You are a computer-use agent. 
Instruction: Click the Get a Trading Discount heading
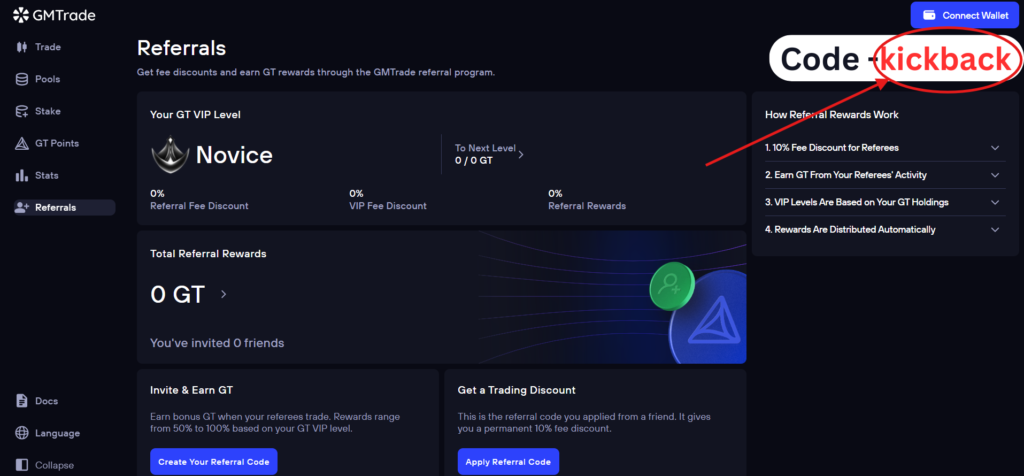pos(517,390)
